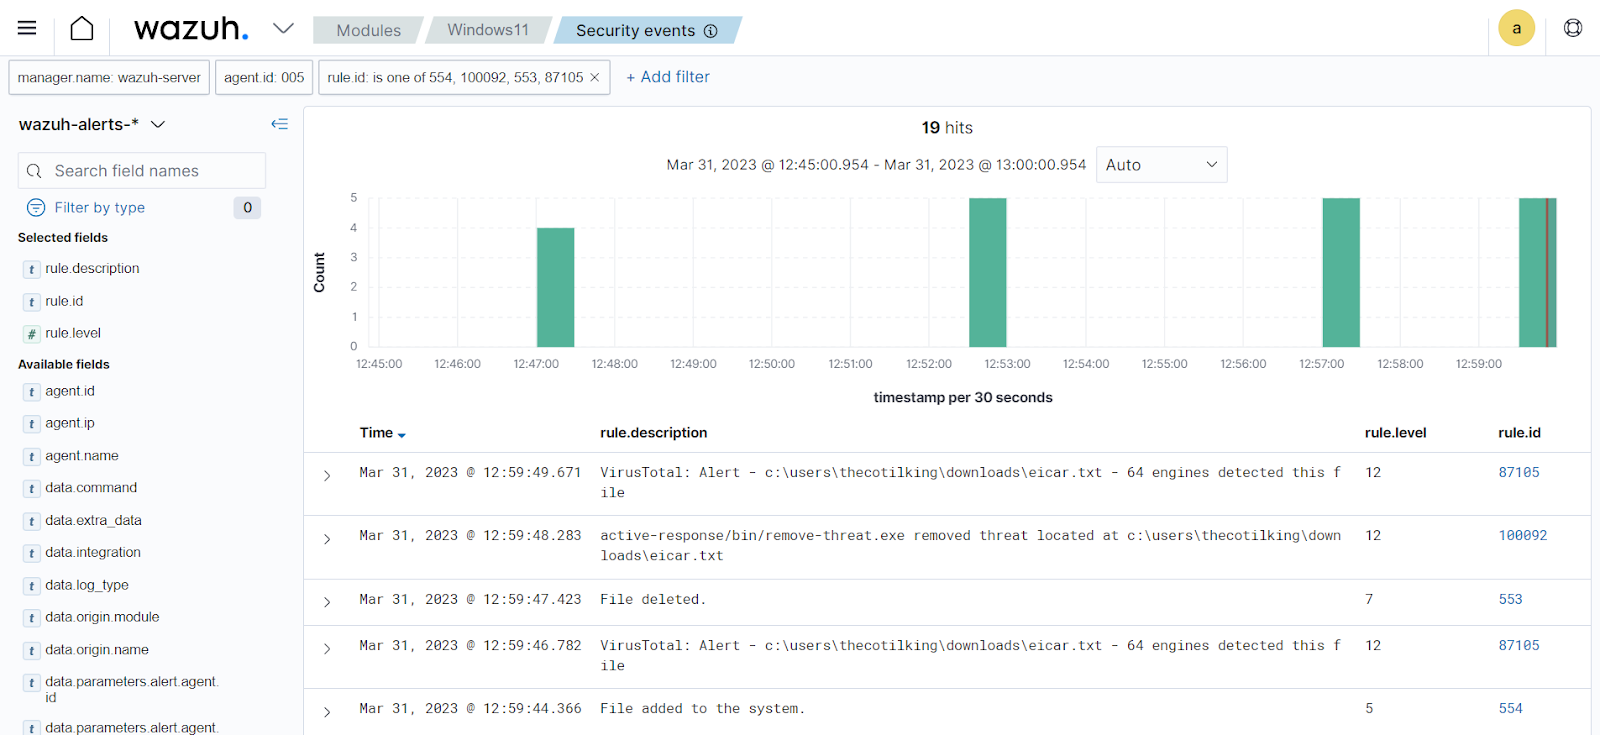Open the Auto interval dropdown
This screenshot has width=1600, height=735.
(1161, 165)
